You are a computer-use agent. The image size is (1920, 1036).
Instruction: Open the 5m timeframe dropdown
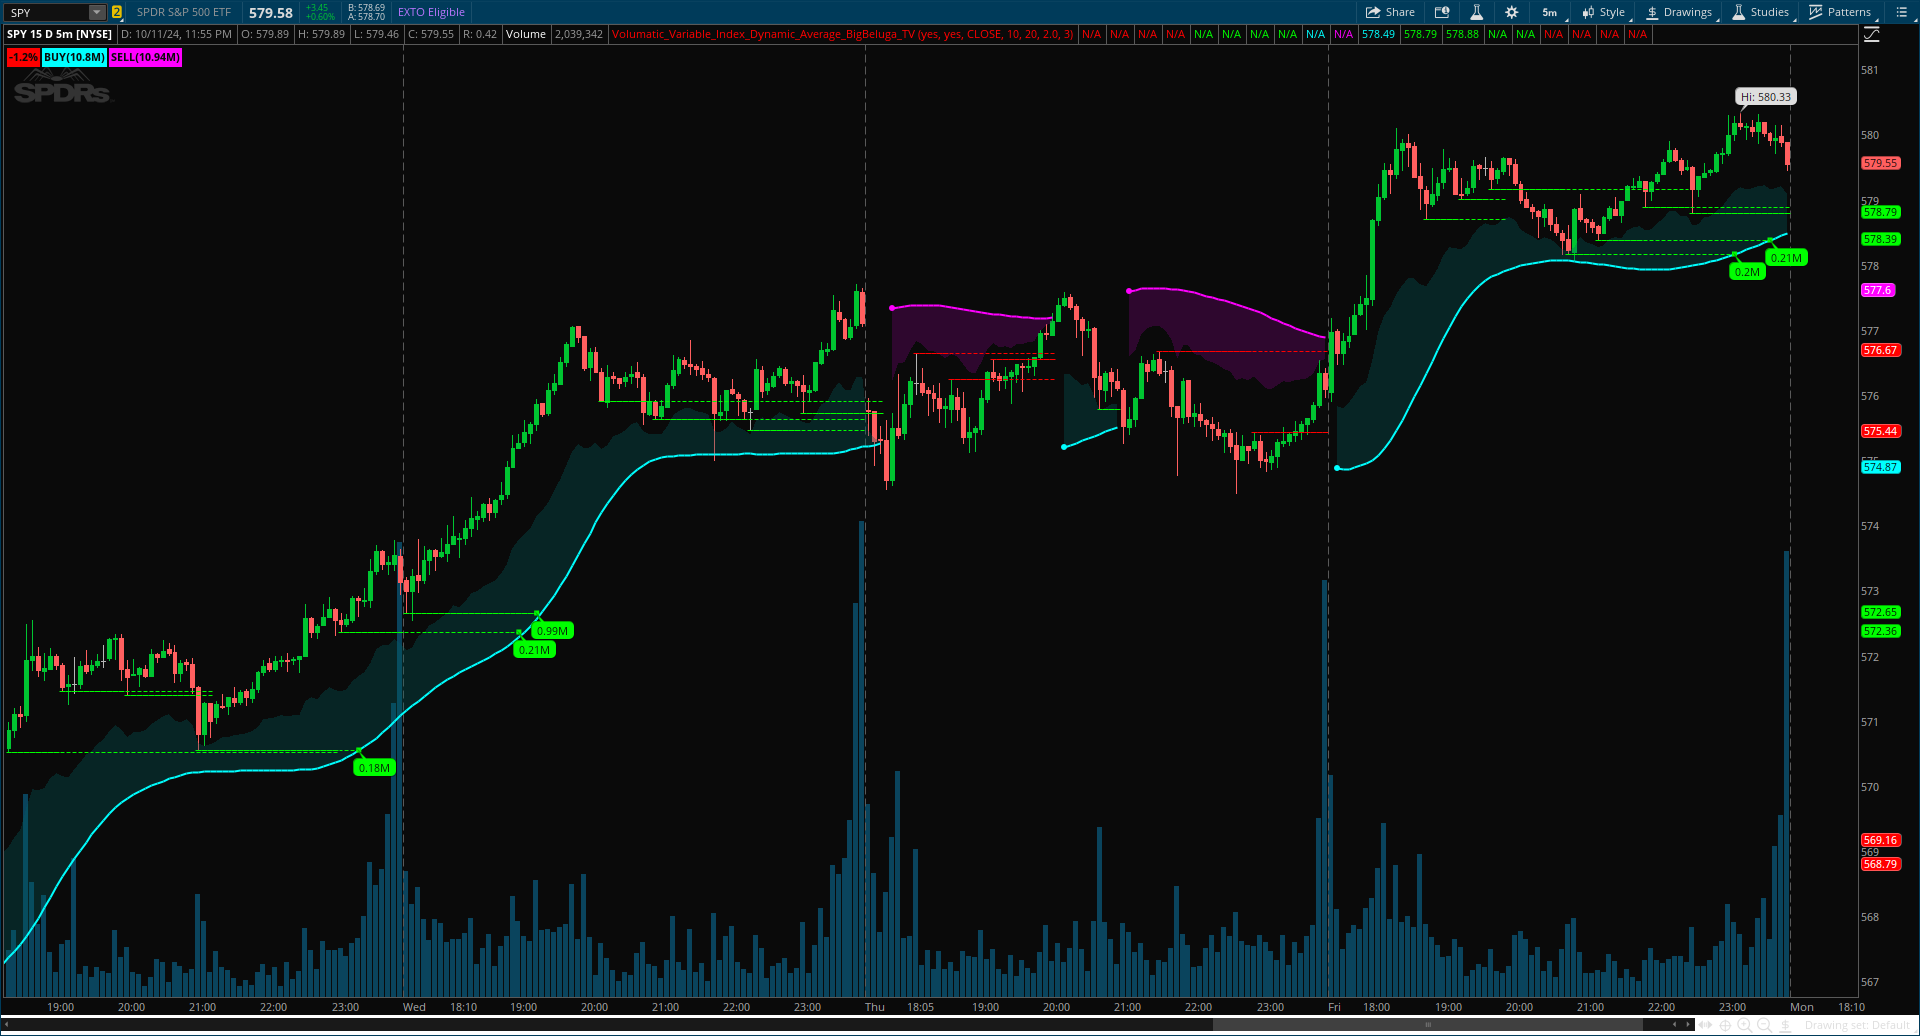point(1549,12)
